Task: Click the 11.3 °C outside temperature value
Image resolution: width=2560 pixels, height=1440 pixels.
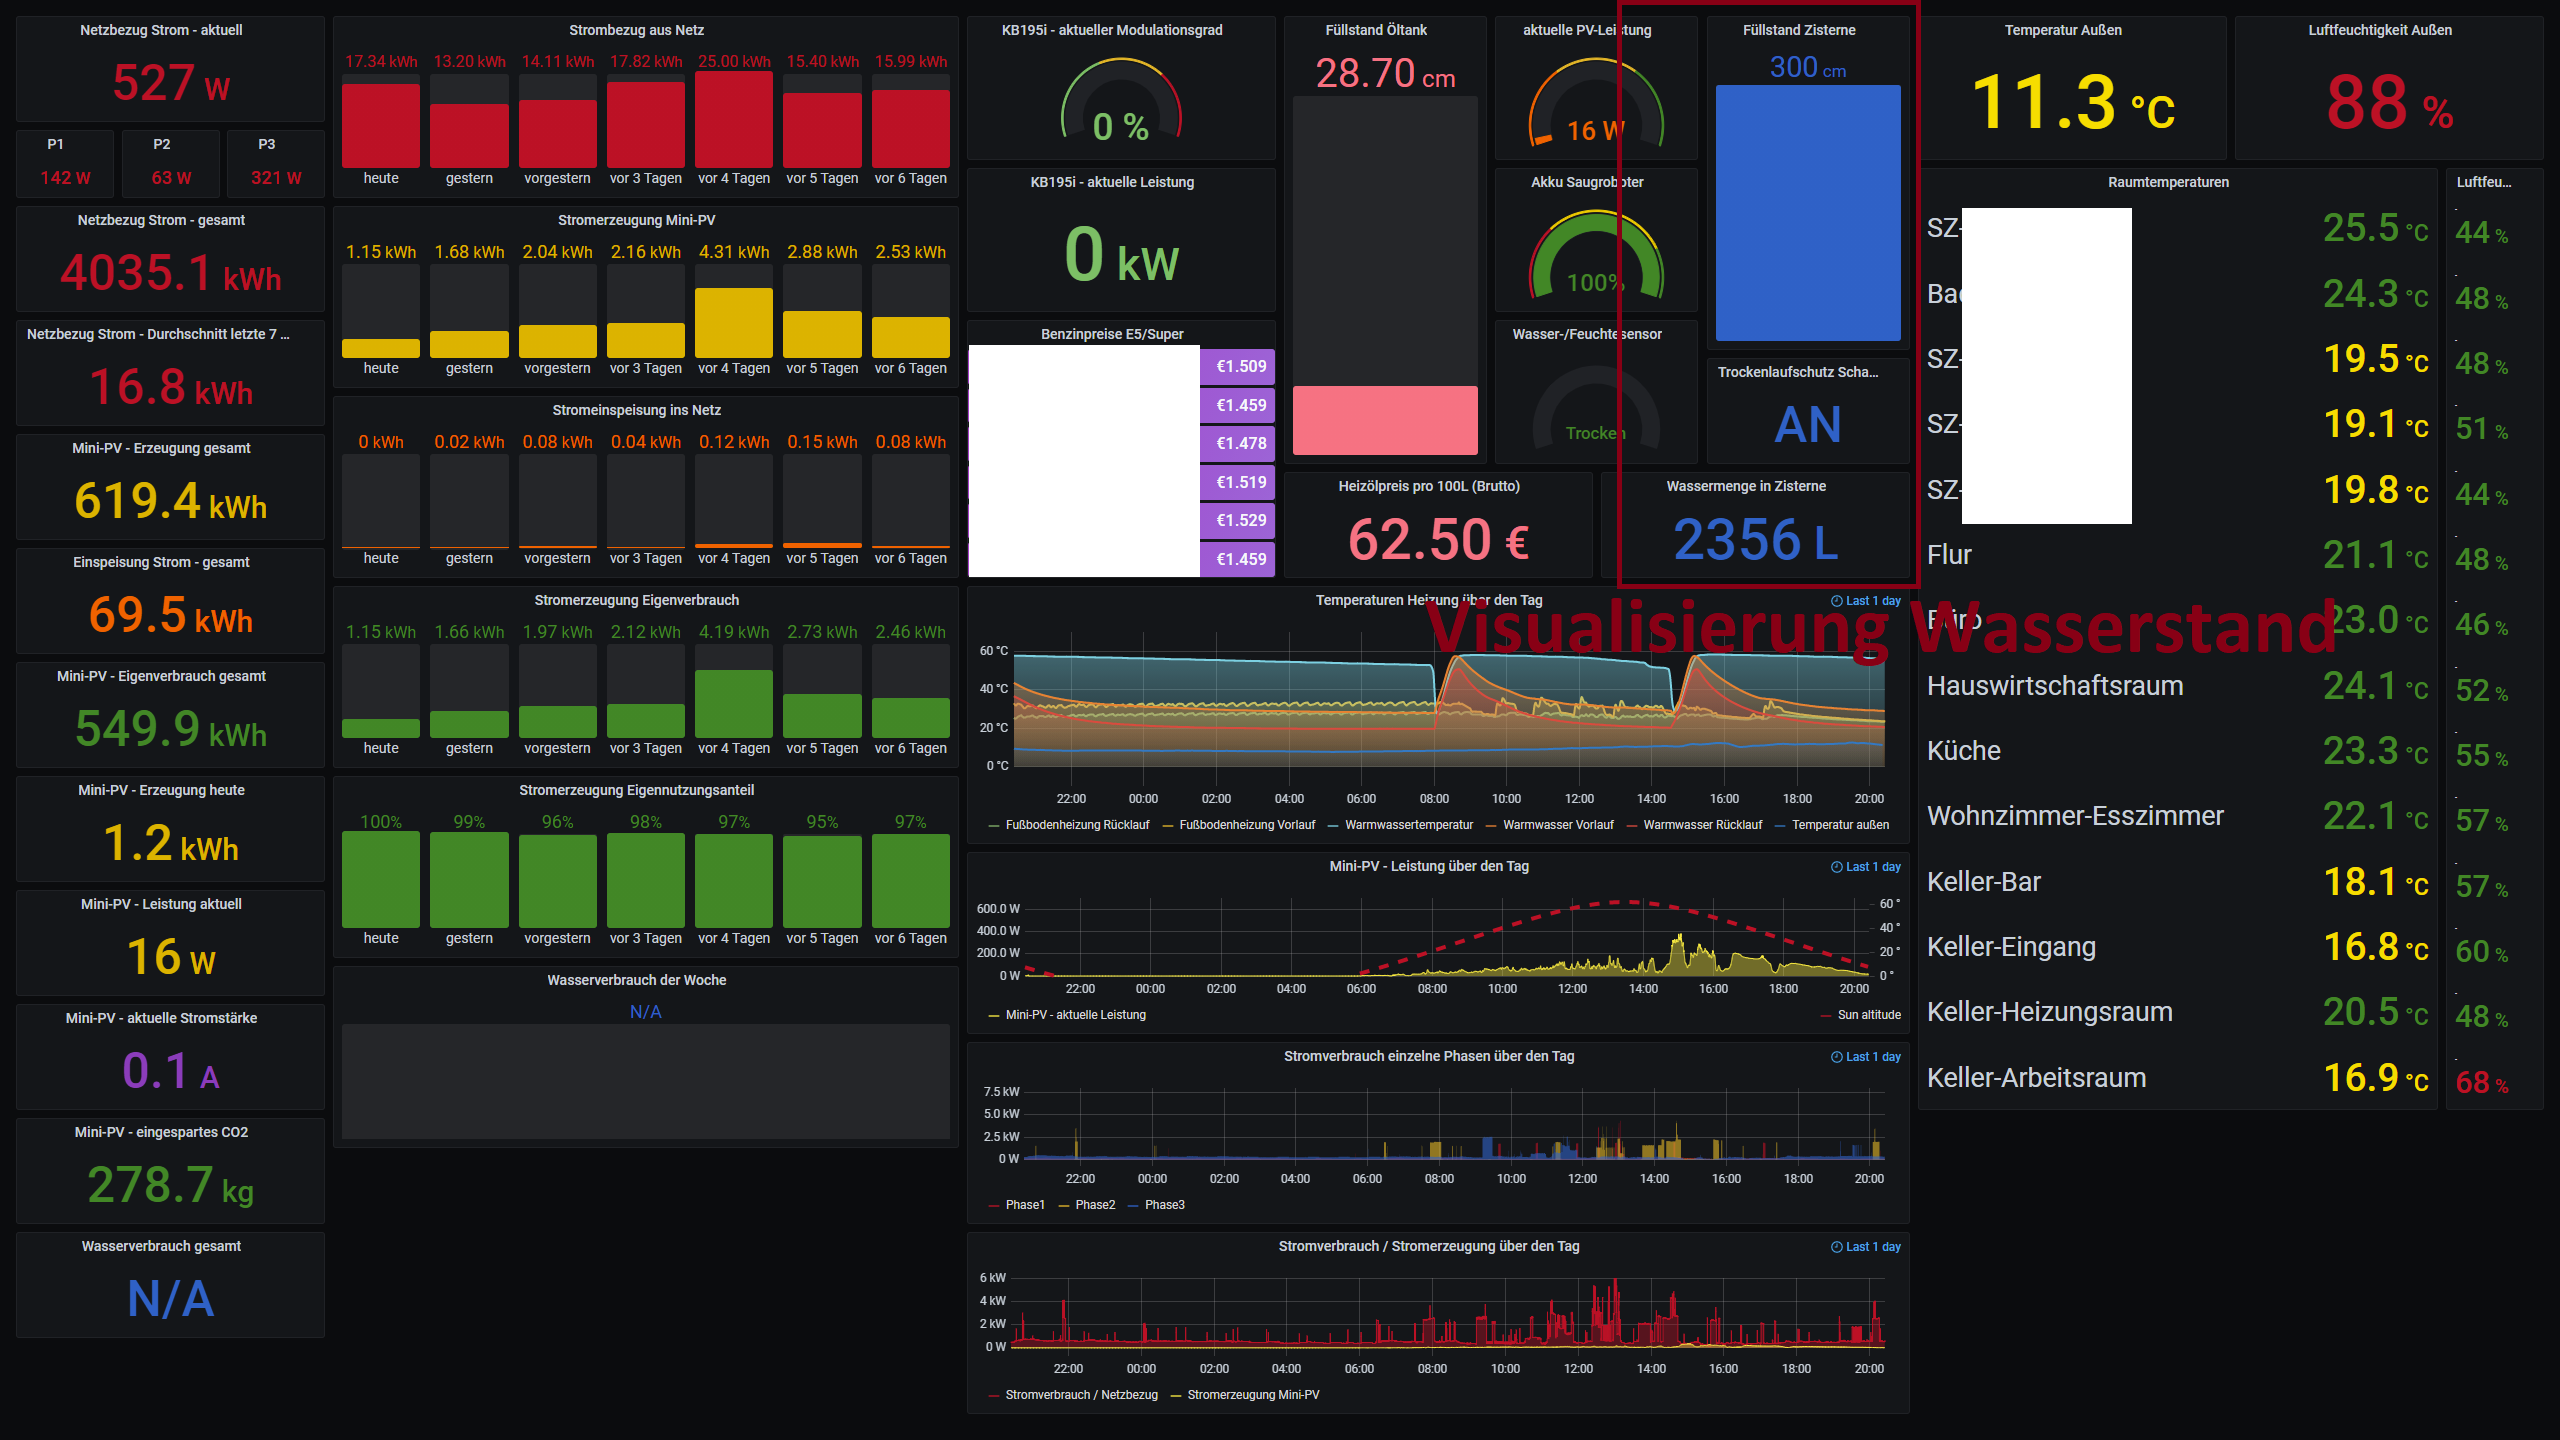Action: [x=2073, y=103]
